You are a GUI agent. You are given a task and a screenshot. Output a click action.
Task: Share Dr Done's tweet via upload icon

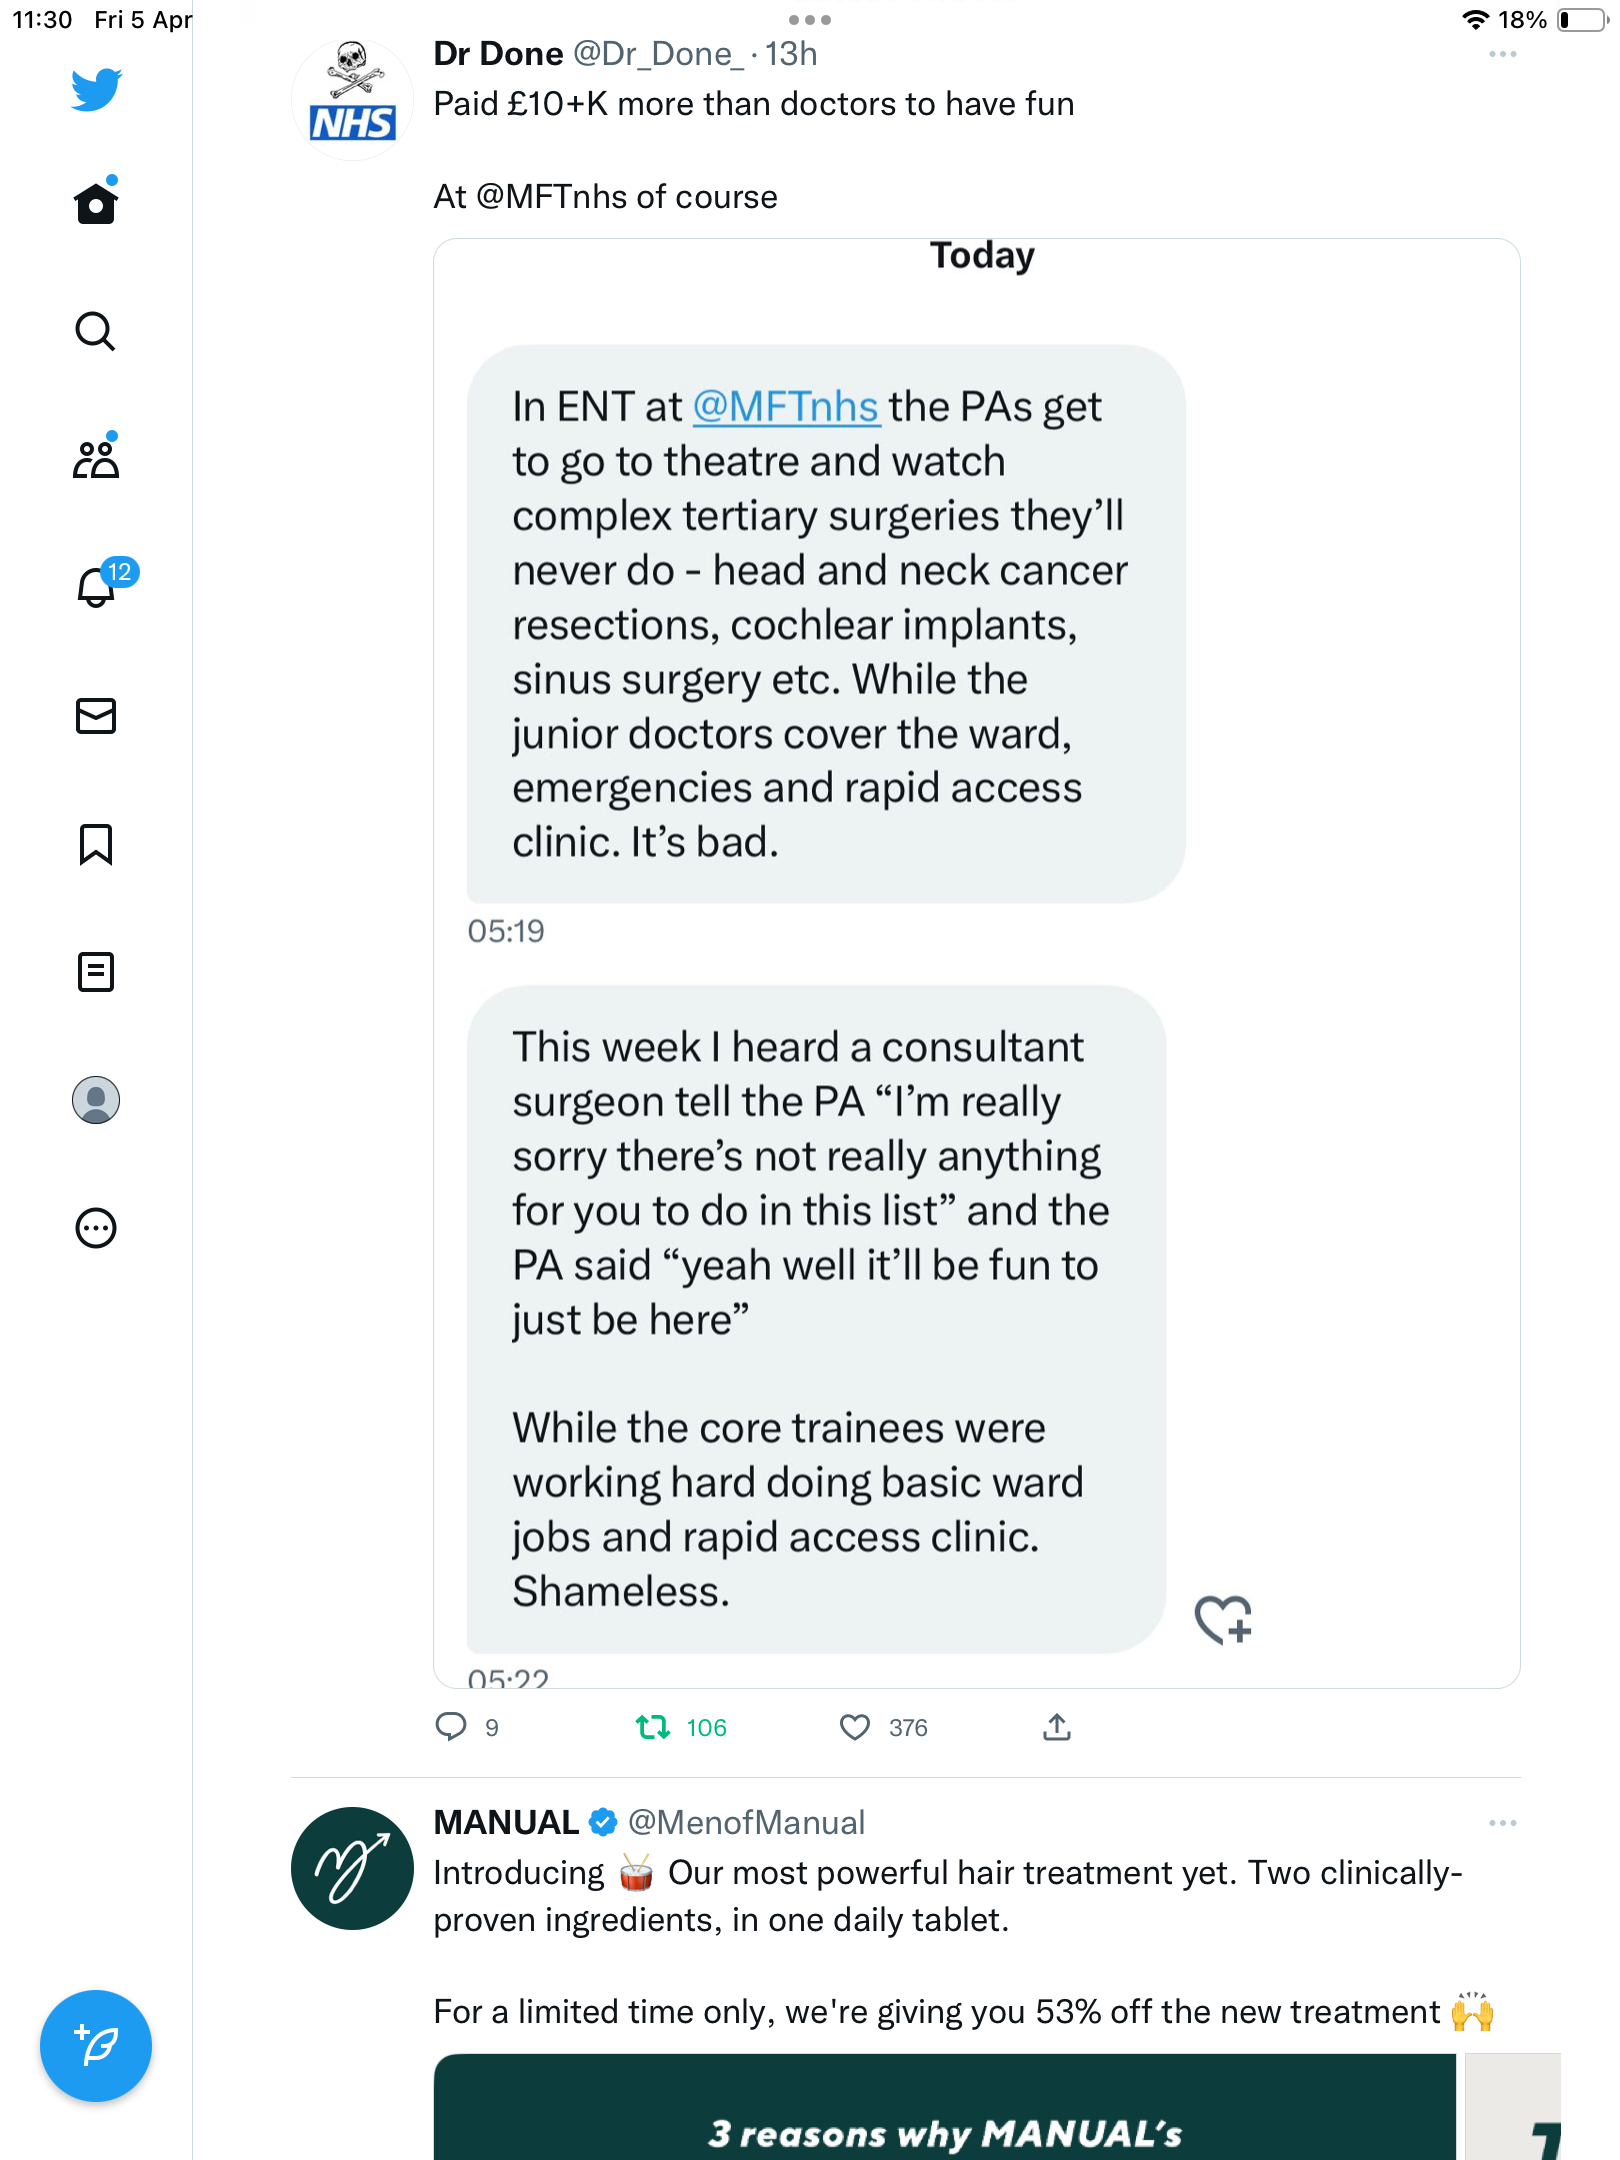(1057, 1727)
